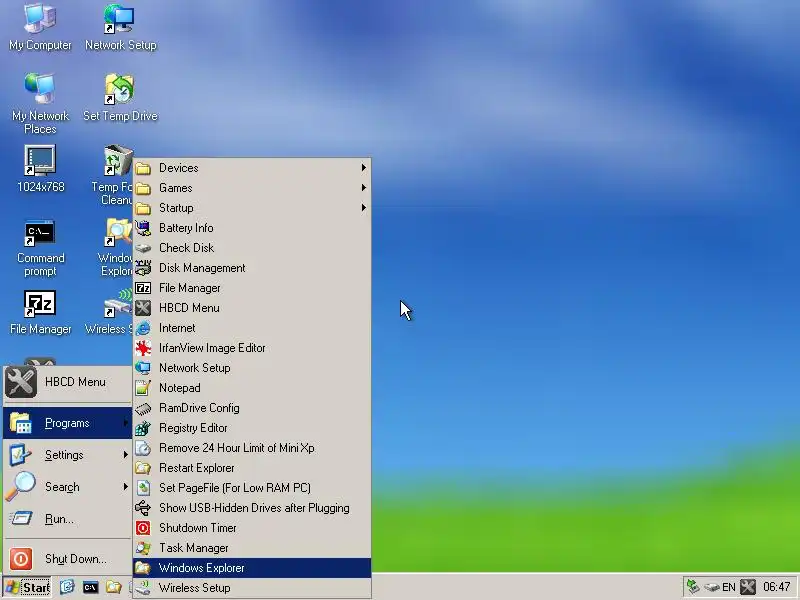Viewport: 800px width, 600px height.
Task: Open Set PageFile (For Low RAM PC)
Action: coord(252,488)
